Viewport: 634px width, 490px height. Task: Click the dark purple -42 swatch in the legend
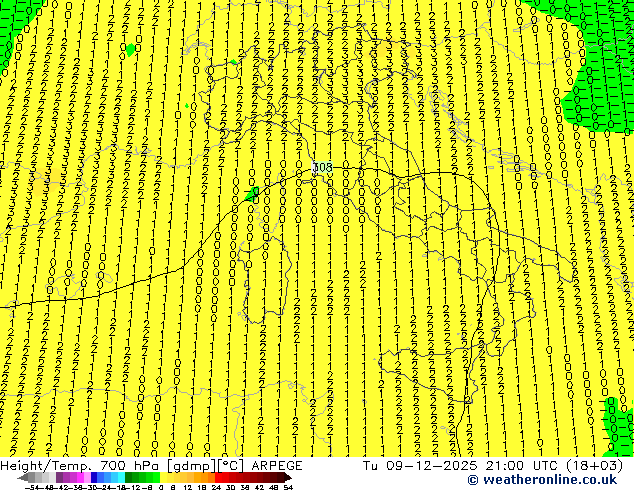[x=59, y=477]
